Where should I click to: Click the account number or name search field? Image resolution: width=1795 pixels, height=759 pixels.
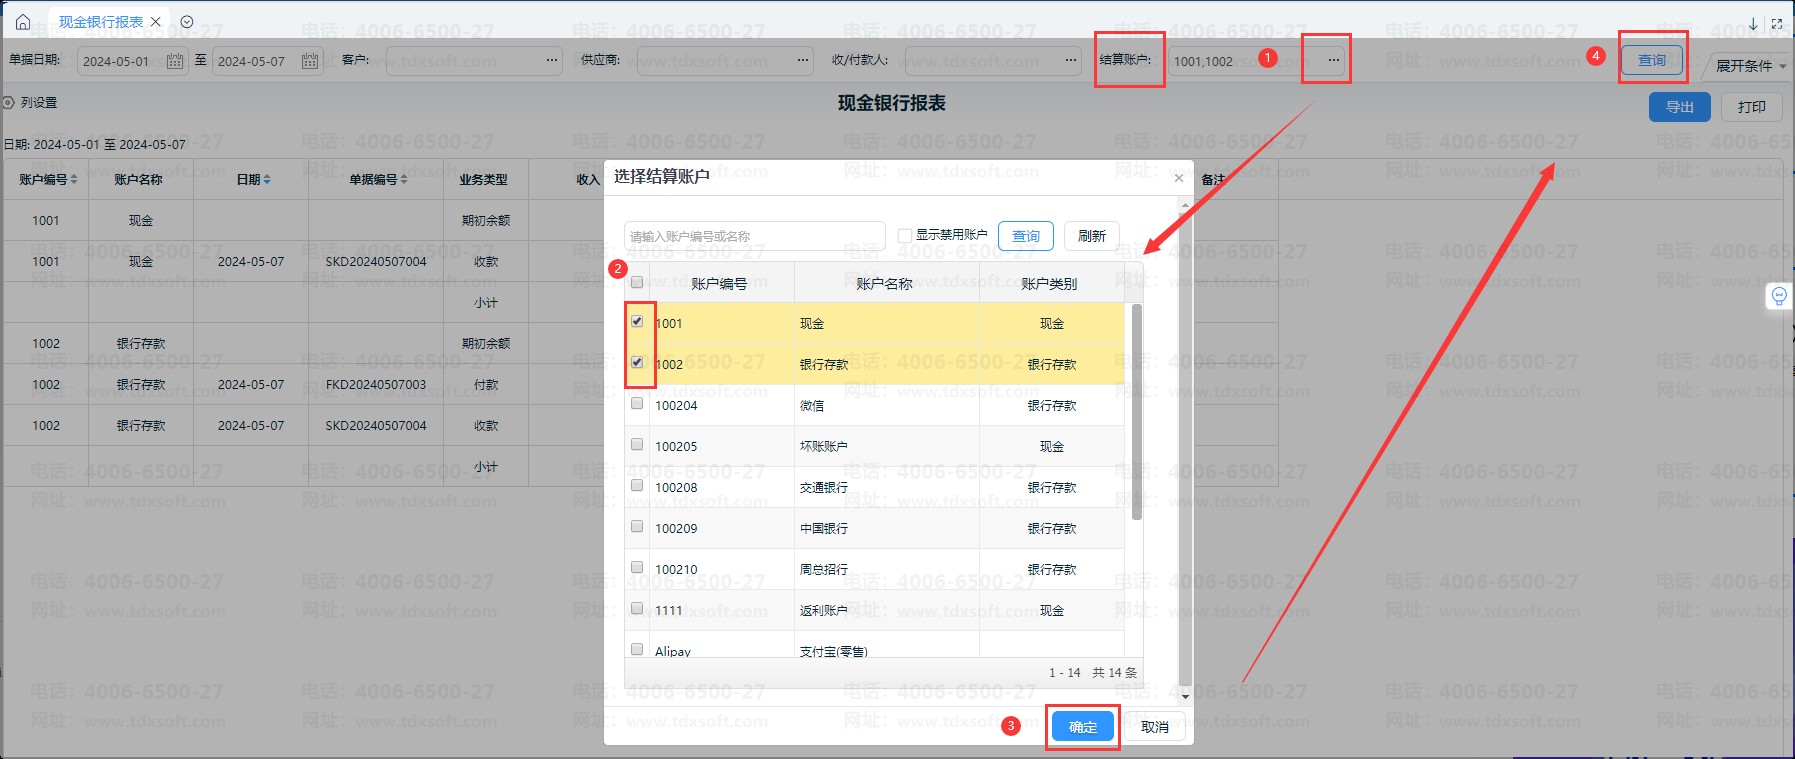[754, 236]
